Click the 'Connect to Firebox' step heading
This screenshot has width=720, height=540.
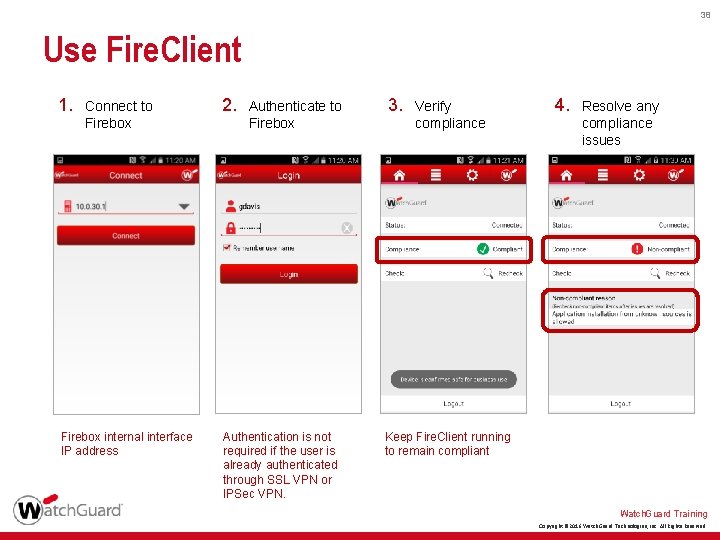click(118, 114)
